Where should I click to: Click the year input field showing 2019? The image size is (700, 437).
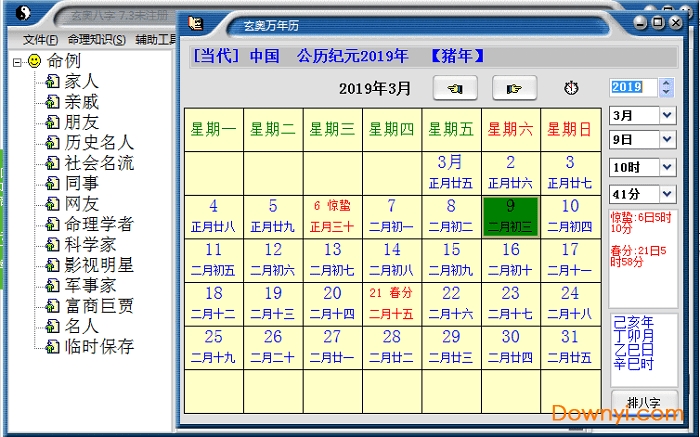pyautogui.click(x=634, y=87)
